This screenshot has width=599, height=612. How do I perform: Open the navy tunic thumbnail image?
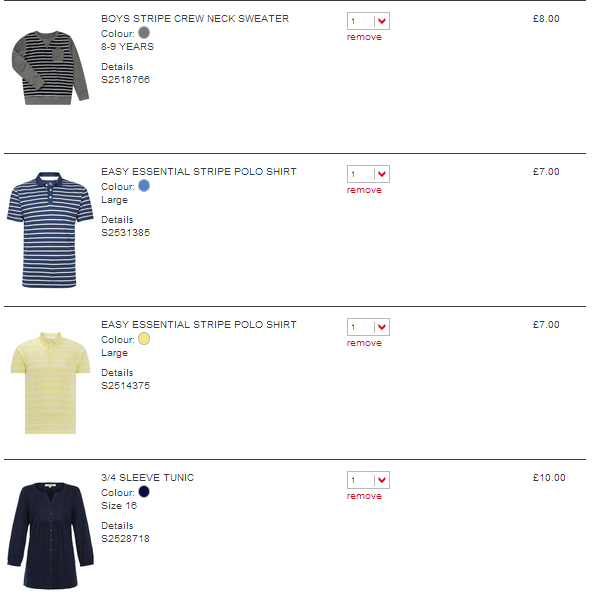pyautogui.click(x=50, y=536)
